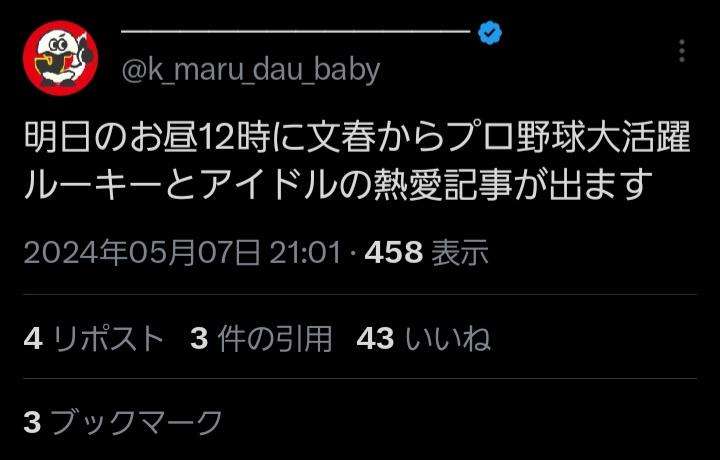This screenshot has width=720, height=460.
Task: Click the 表示 label beside 458
Action: [x=460, y=252]
